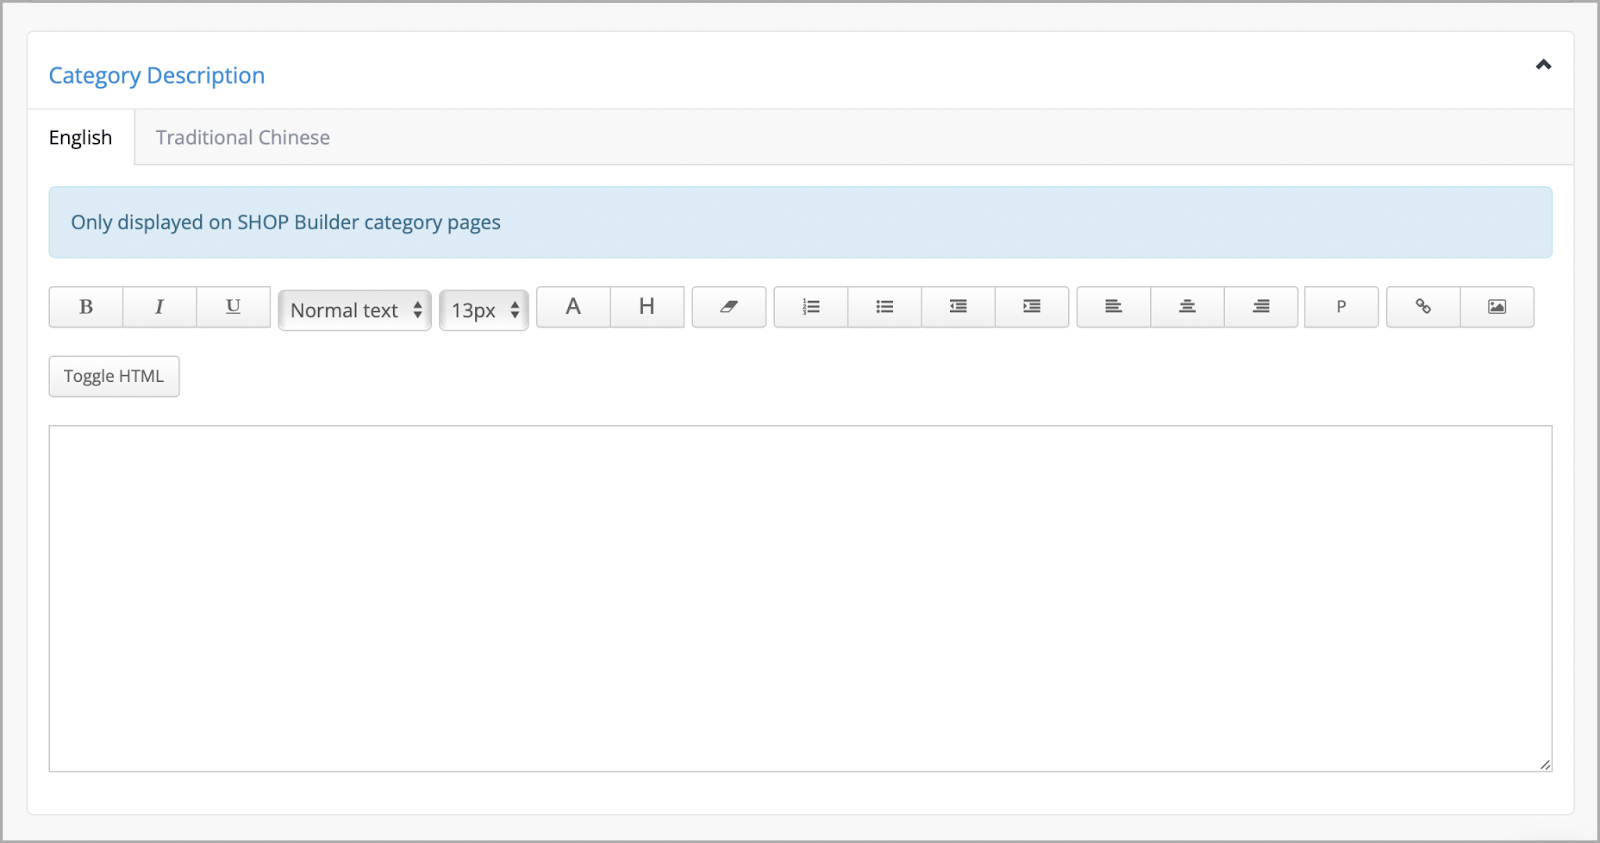The width and height of the screenshot is (1600, 843).
Task: Click the eraser clear-formatting icon
Action: pos(729,307)
